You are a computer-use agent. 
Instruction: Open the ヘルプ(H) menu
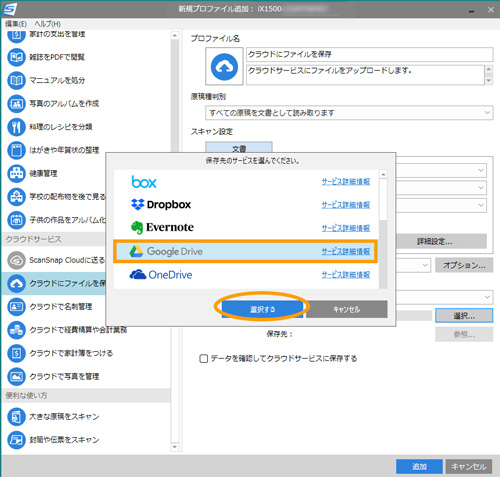tap(48, 24)
